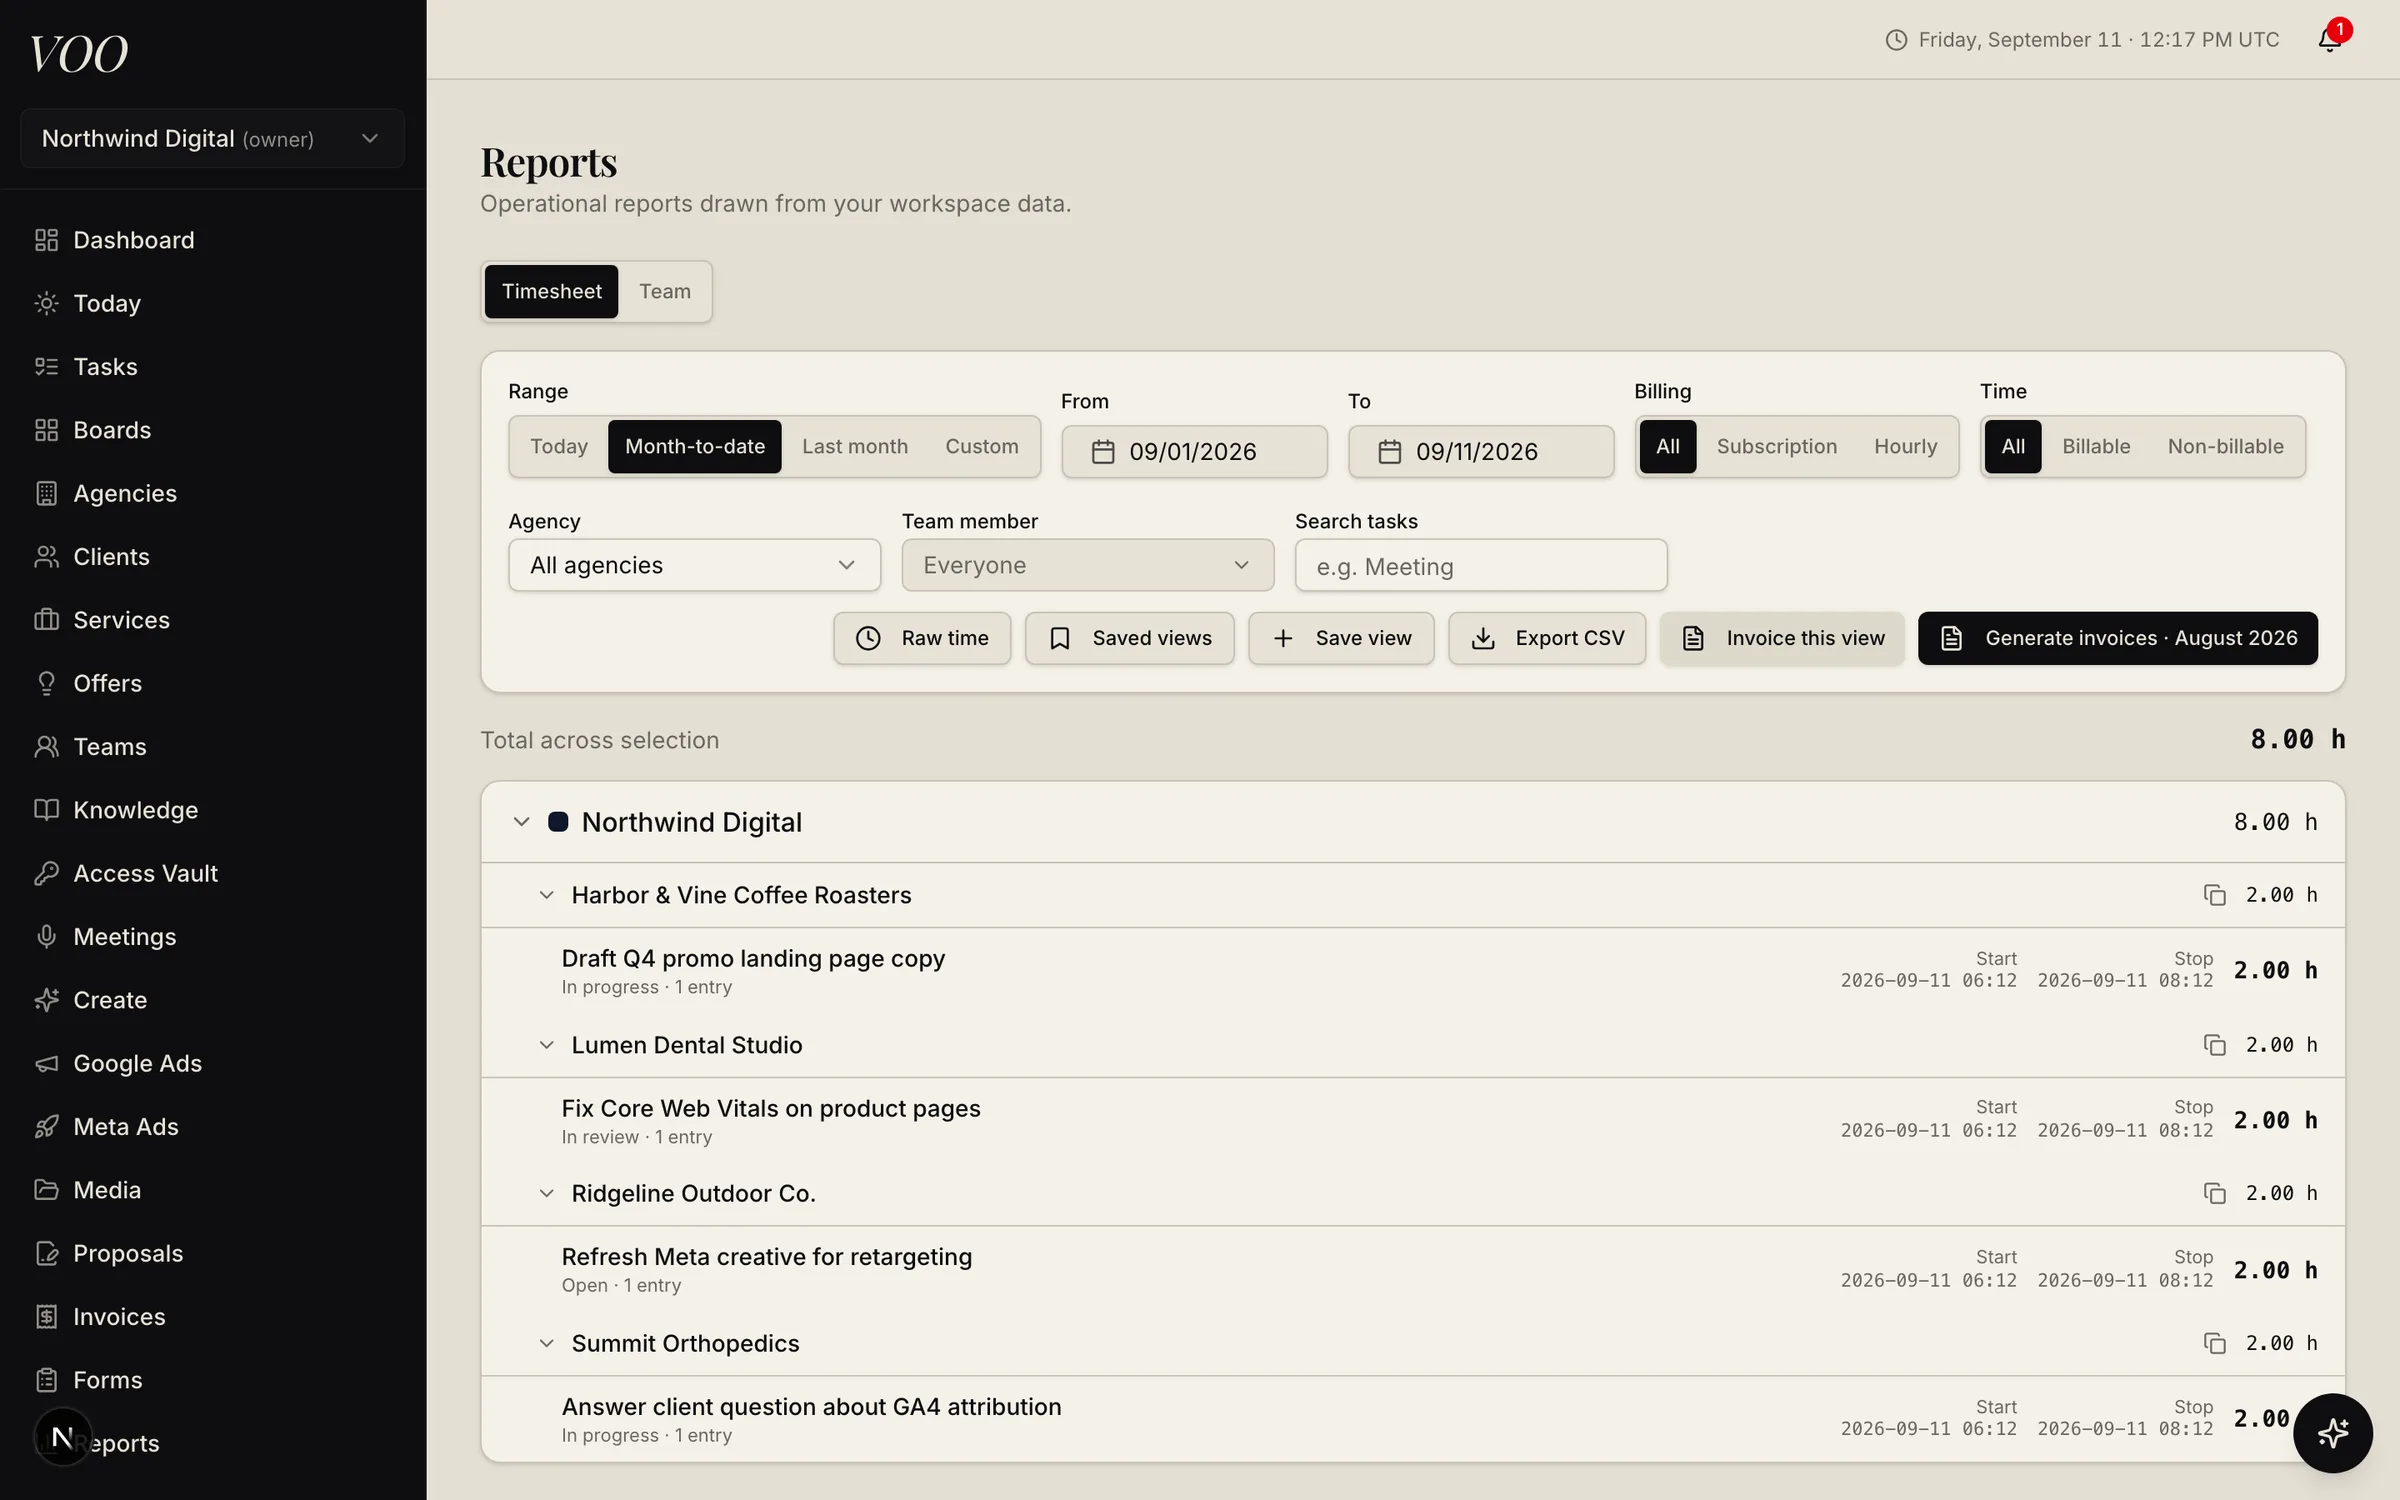The width and height of the screenshot is (2400, 1500).
Task: Select the Last month range
Action: (855, 446)
